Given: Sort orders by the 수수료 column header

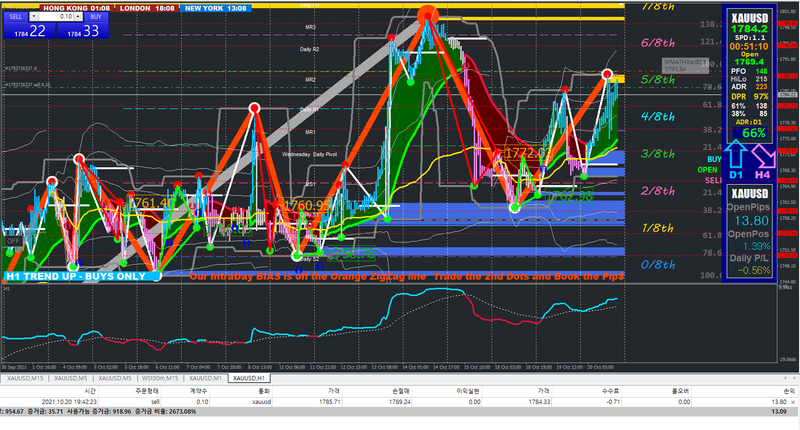Looking at the screenshot, I should tap(610, 391).
